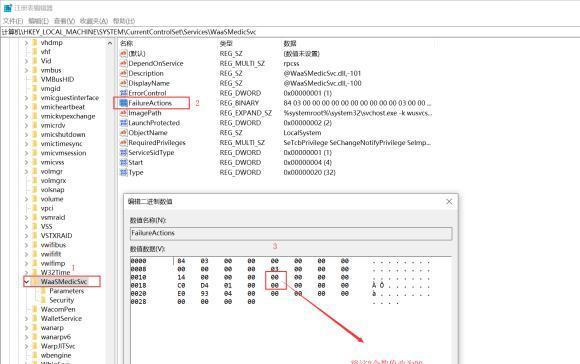Select the volsnap folder icon

(35, 190)
